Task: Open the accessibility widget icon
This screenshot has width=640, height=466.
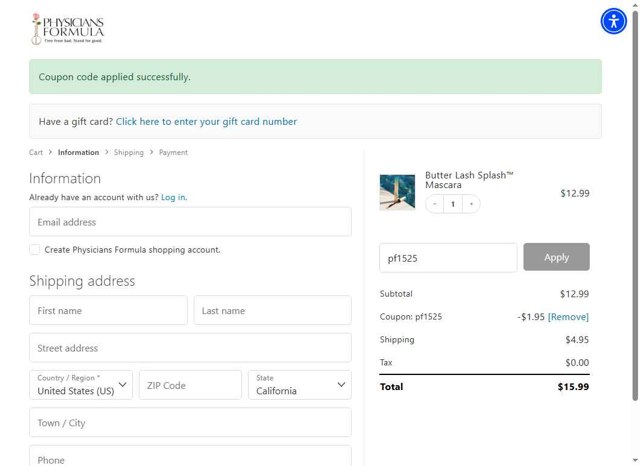Action: (x=613, y=21)
